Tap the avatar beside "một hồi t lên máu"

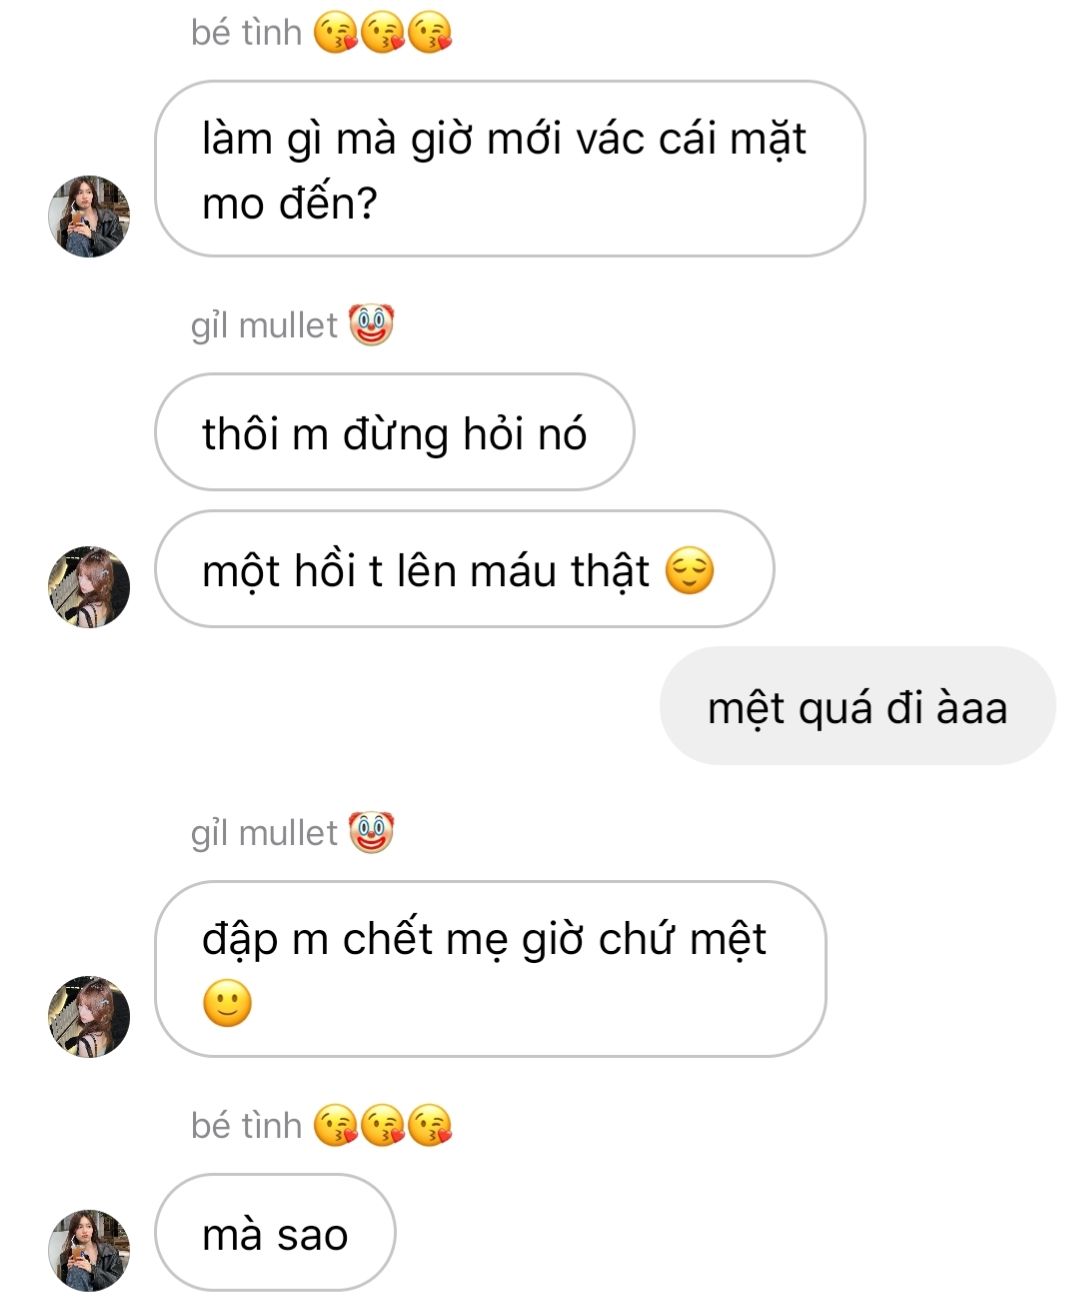[89, 586]
